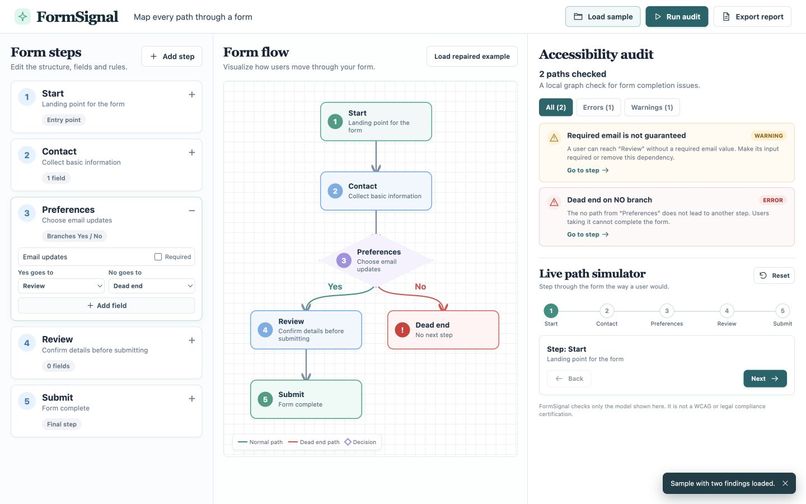Jump to simulator step 1 Start
This screenshot has width=806, height=504.
(551, 311)
